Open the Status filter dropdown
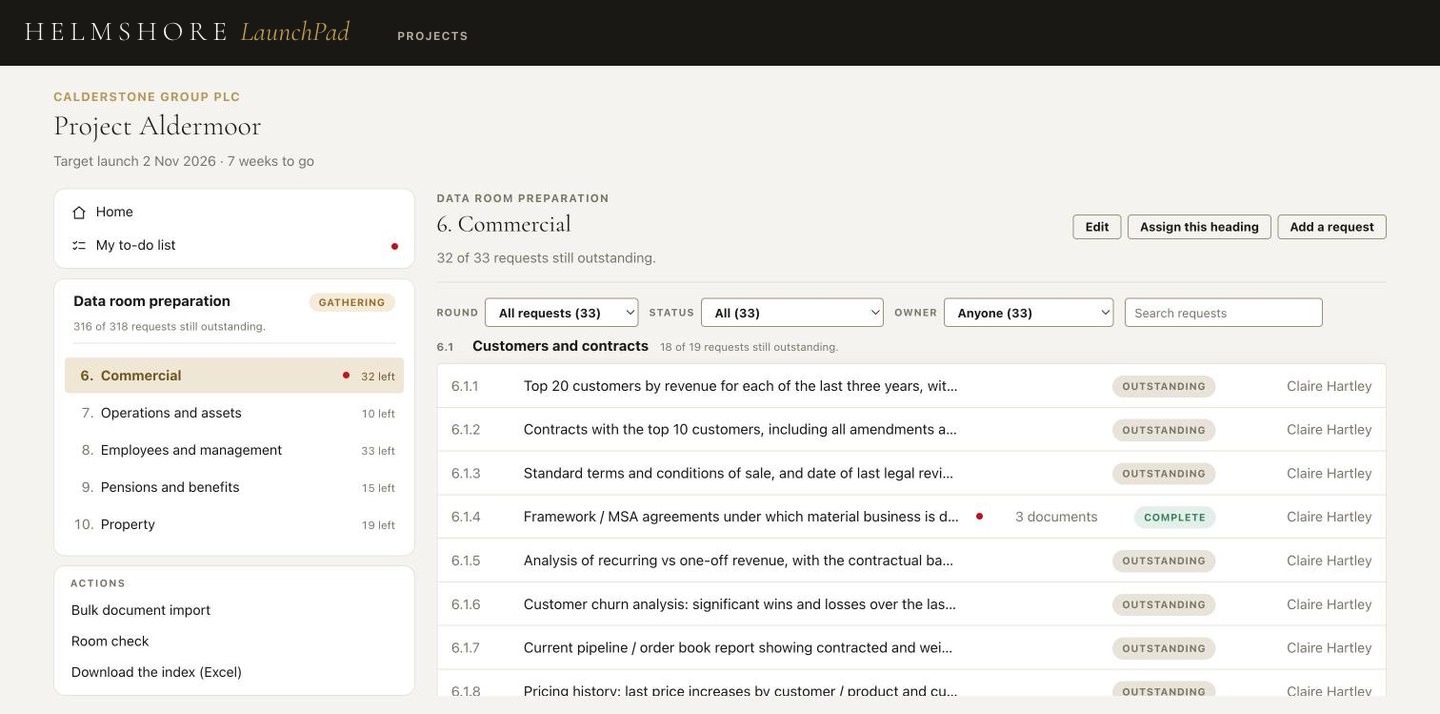Screen dimensions: 1440x714 (792, 313)
